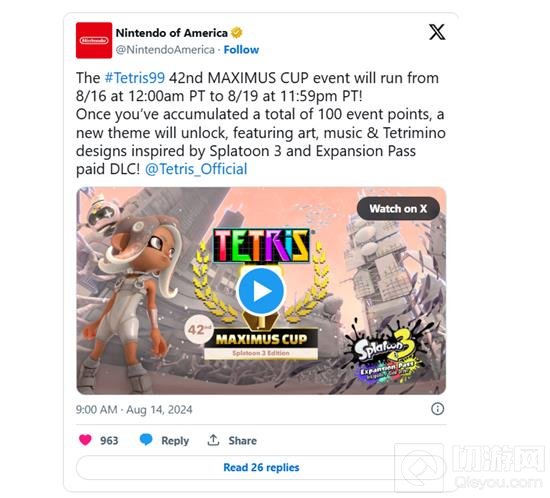Click the Reply text label

pos(175,440)
